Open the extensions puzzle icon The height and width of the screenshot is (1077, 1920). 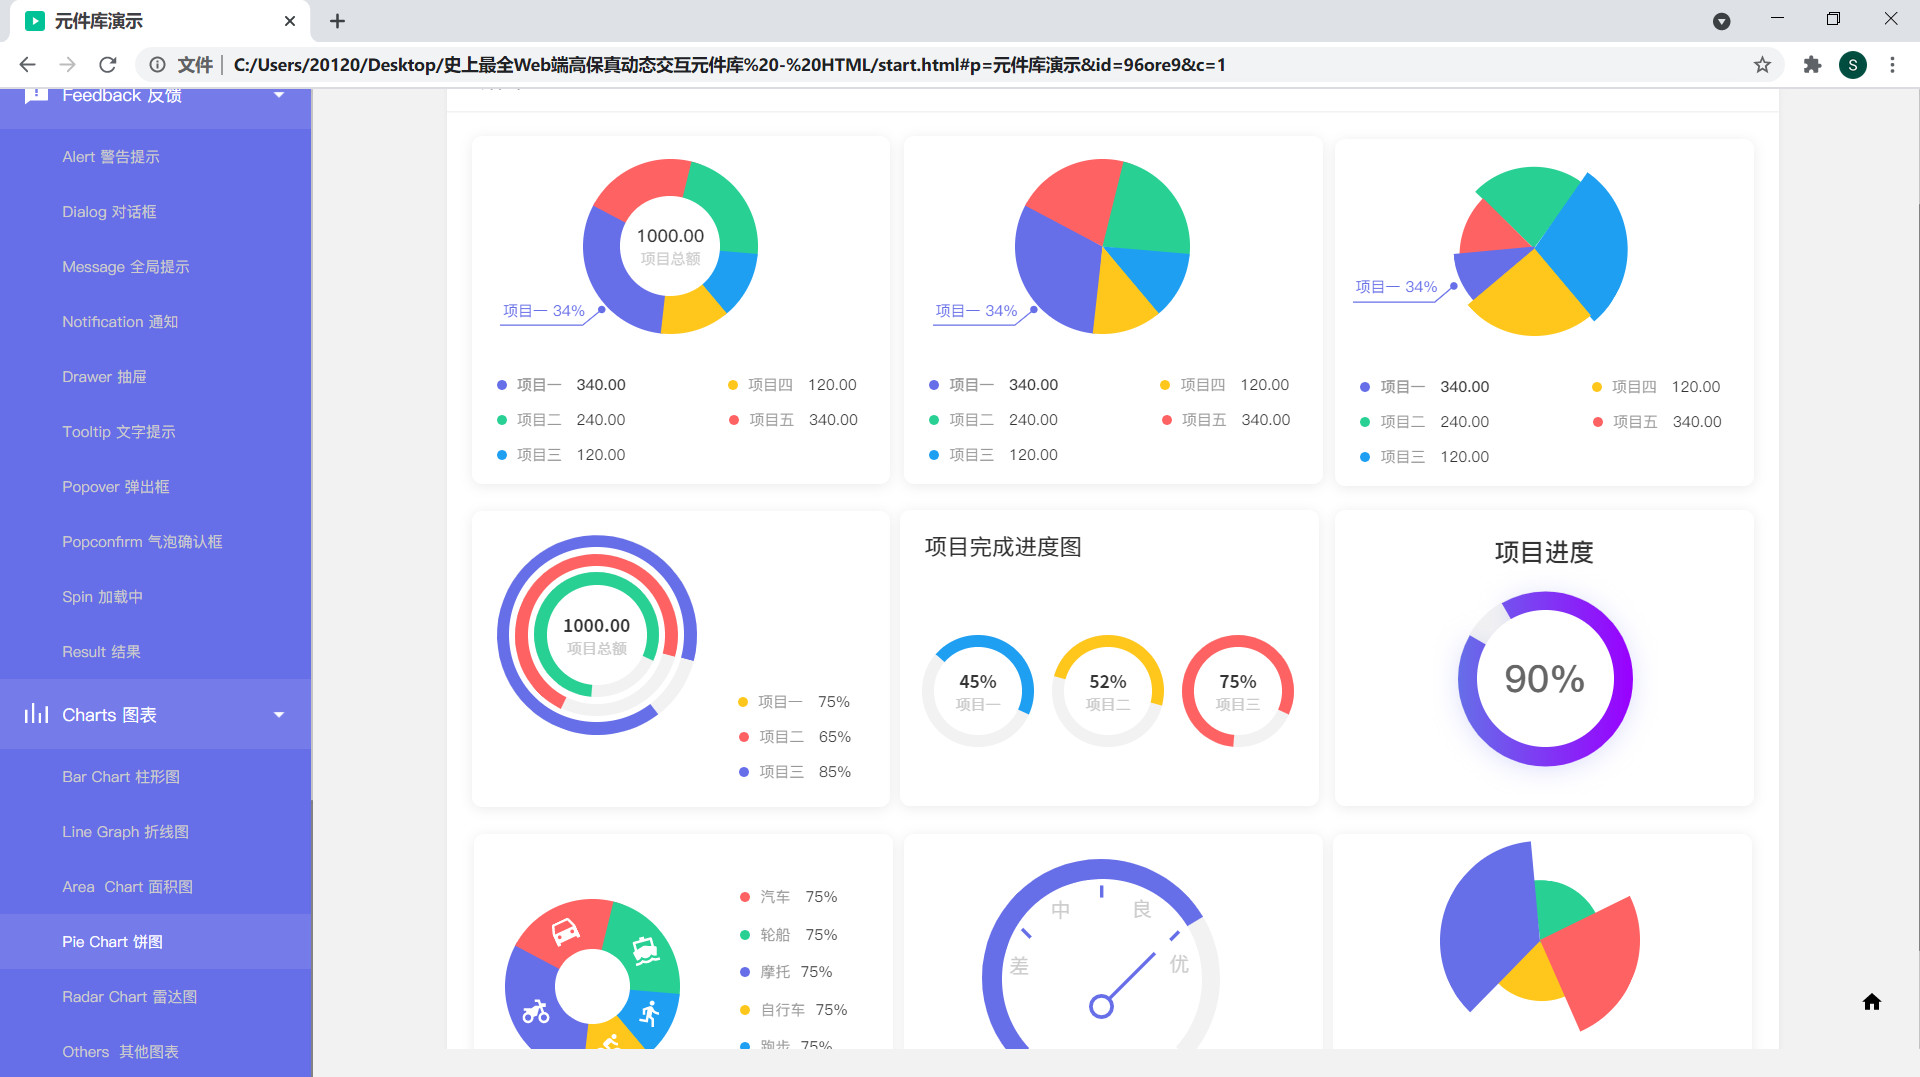tap(1812, 65)
